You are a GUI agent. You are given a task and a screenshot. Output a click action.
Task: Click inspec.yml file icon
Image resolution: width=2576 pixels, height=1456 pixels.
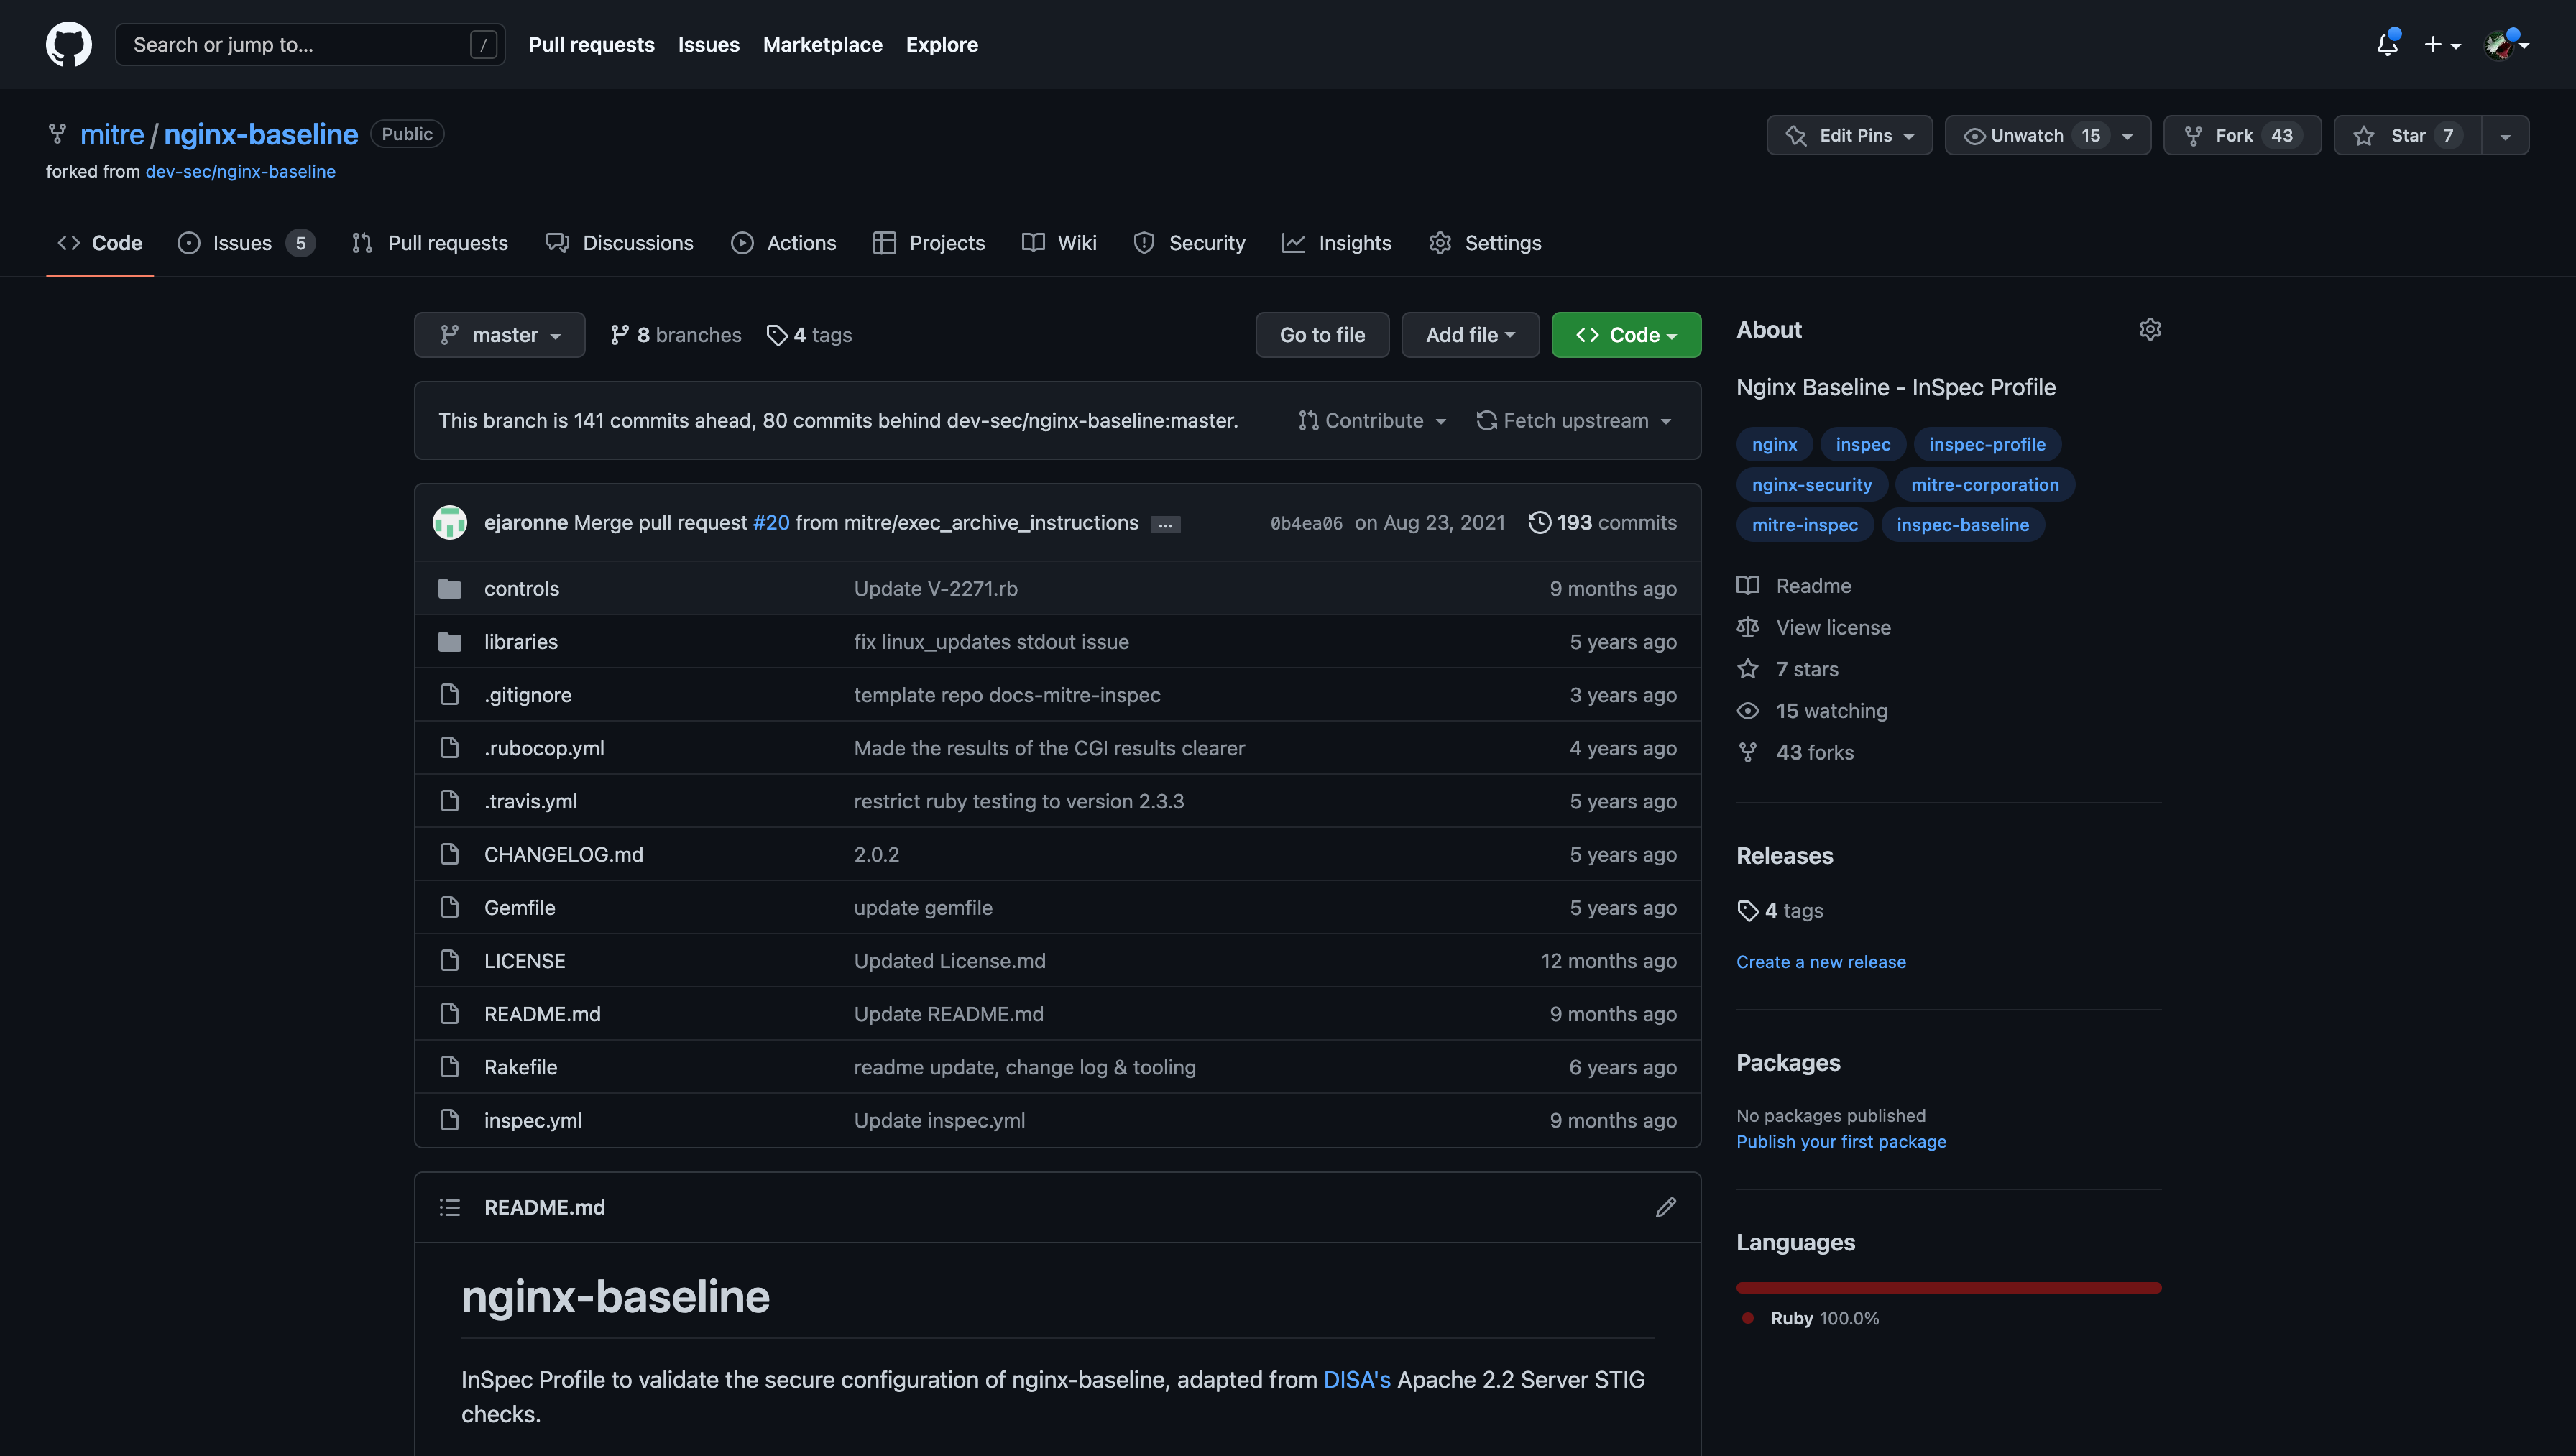point(450,1121)
